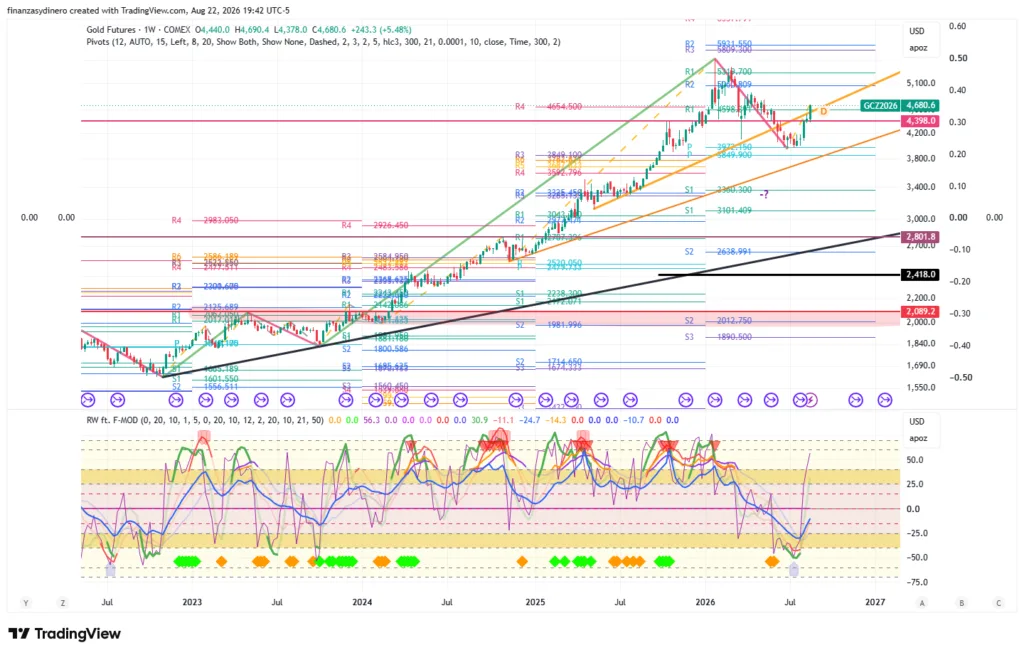The height and width of the screenshot is (655, 1024).
Task: Click the TradingView logo
Action: [65, 633]
